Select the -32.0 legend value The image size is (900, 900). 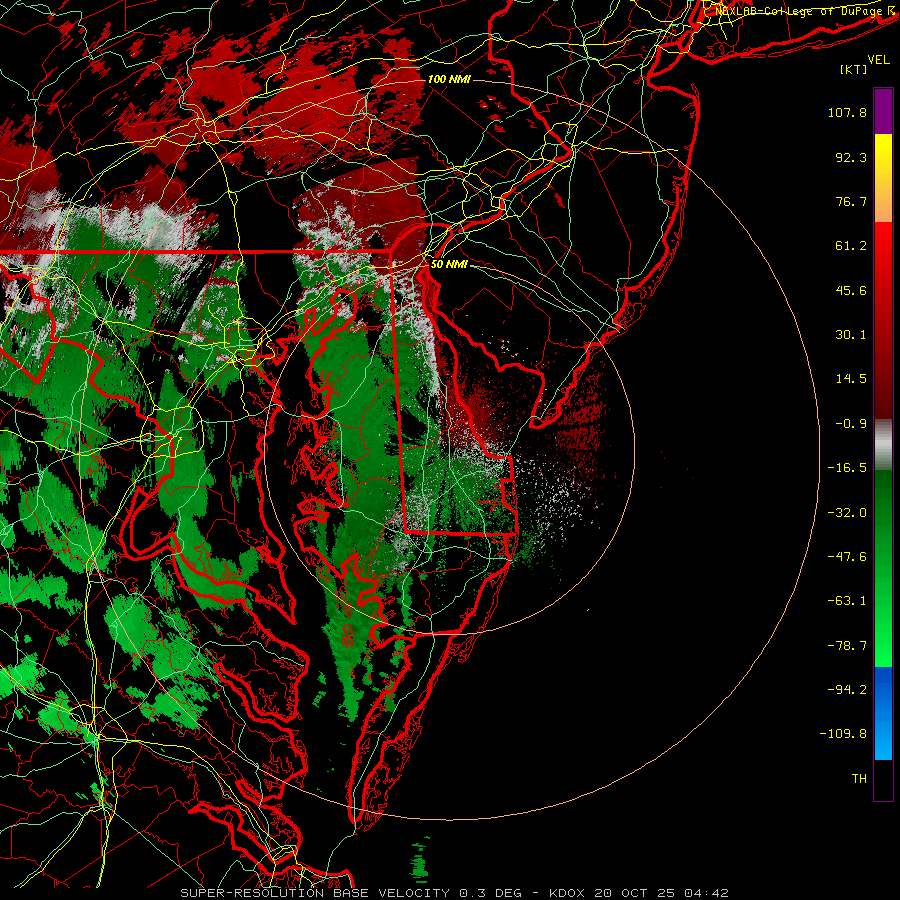(847, 513)
